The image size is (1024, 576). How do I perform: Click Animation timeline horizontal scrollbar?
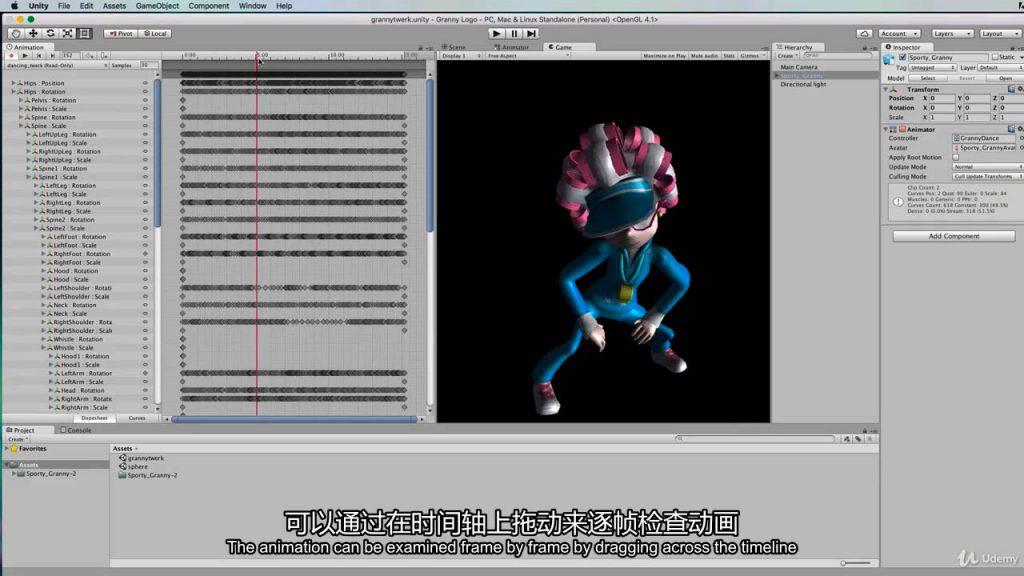294,419
